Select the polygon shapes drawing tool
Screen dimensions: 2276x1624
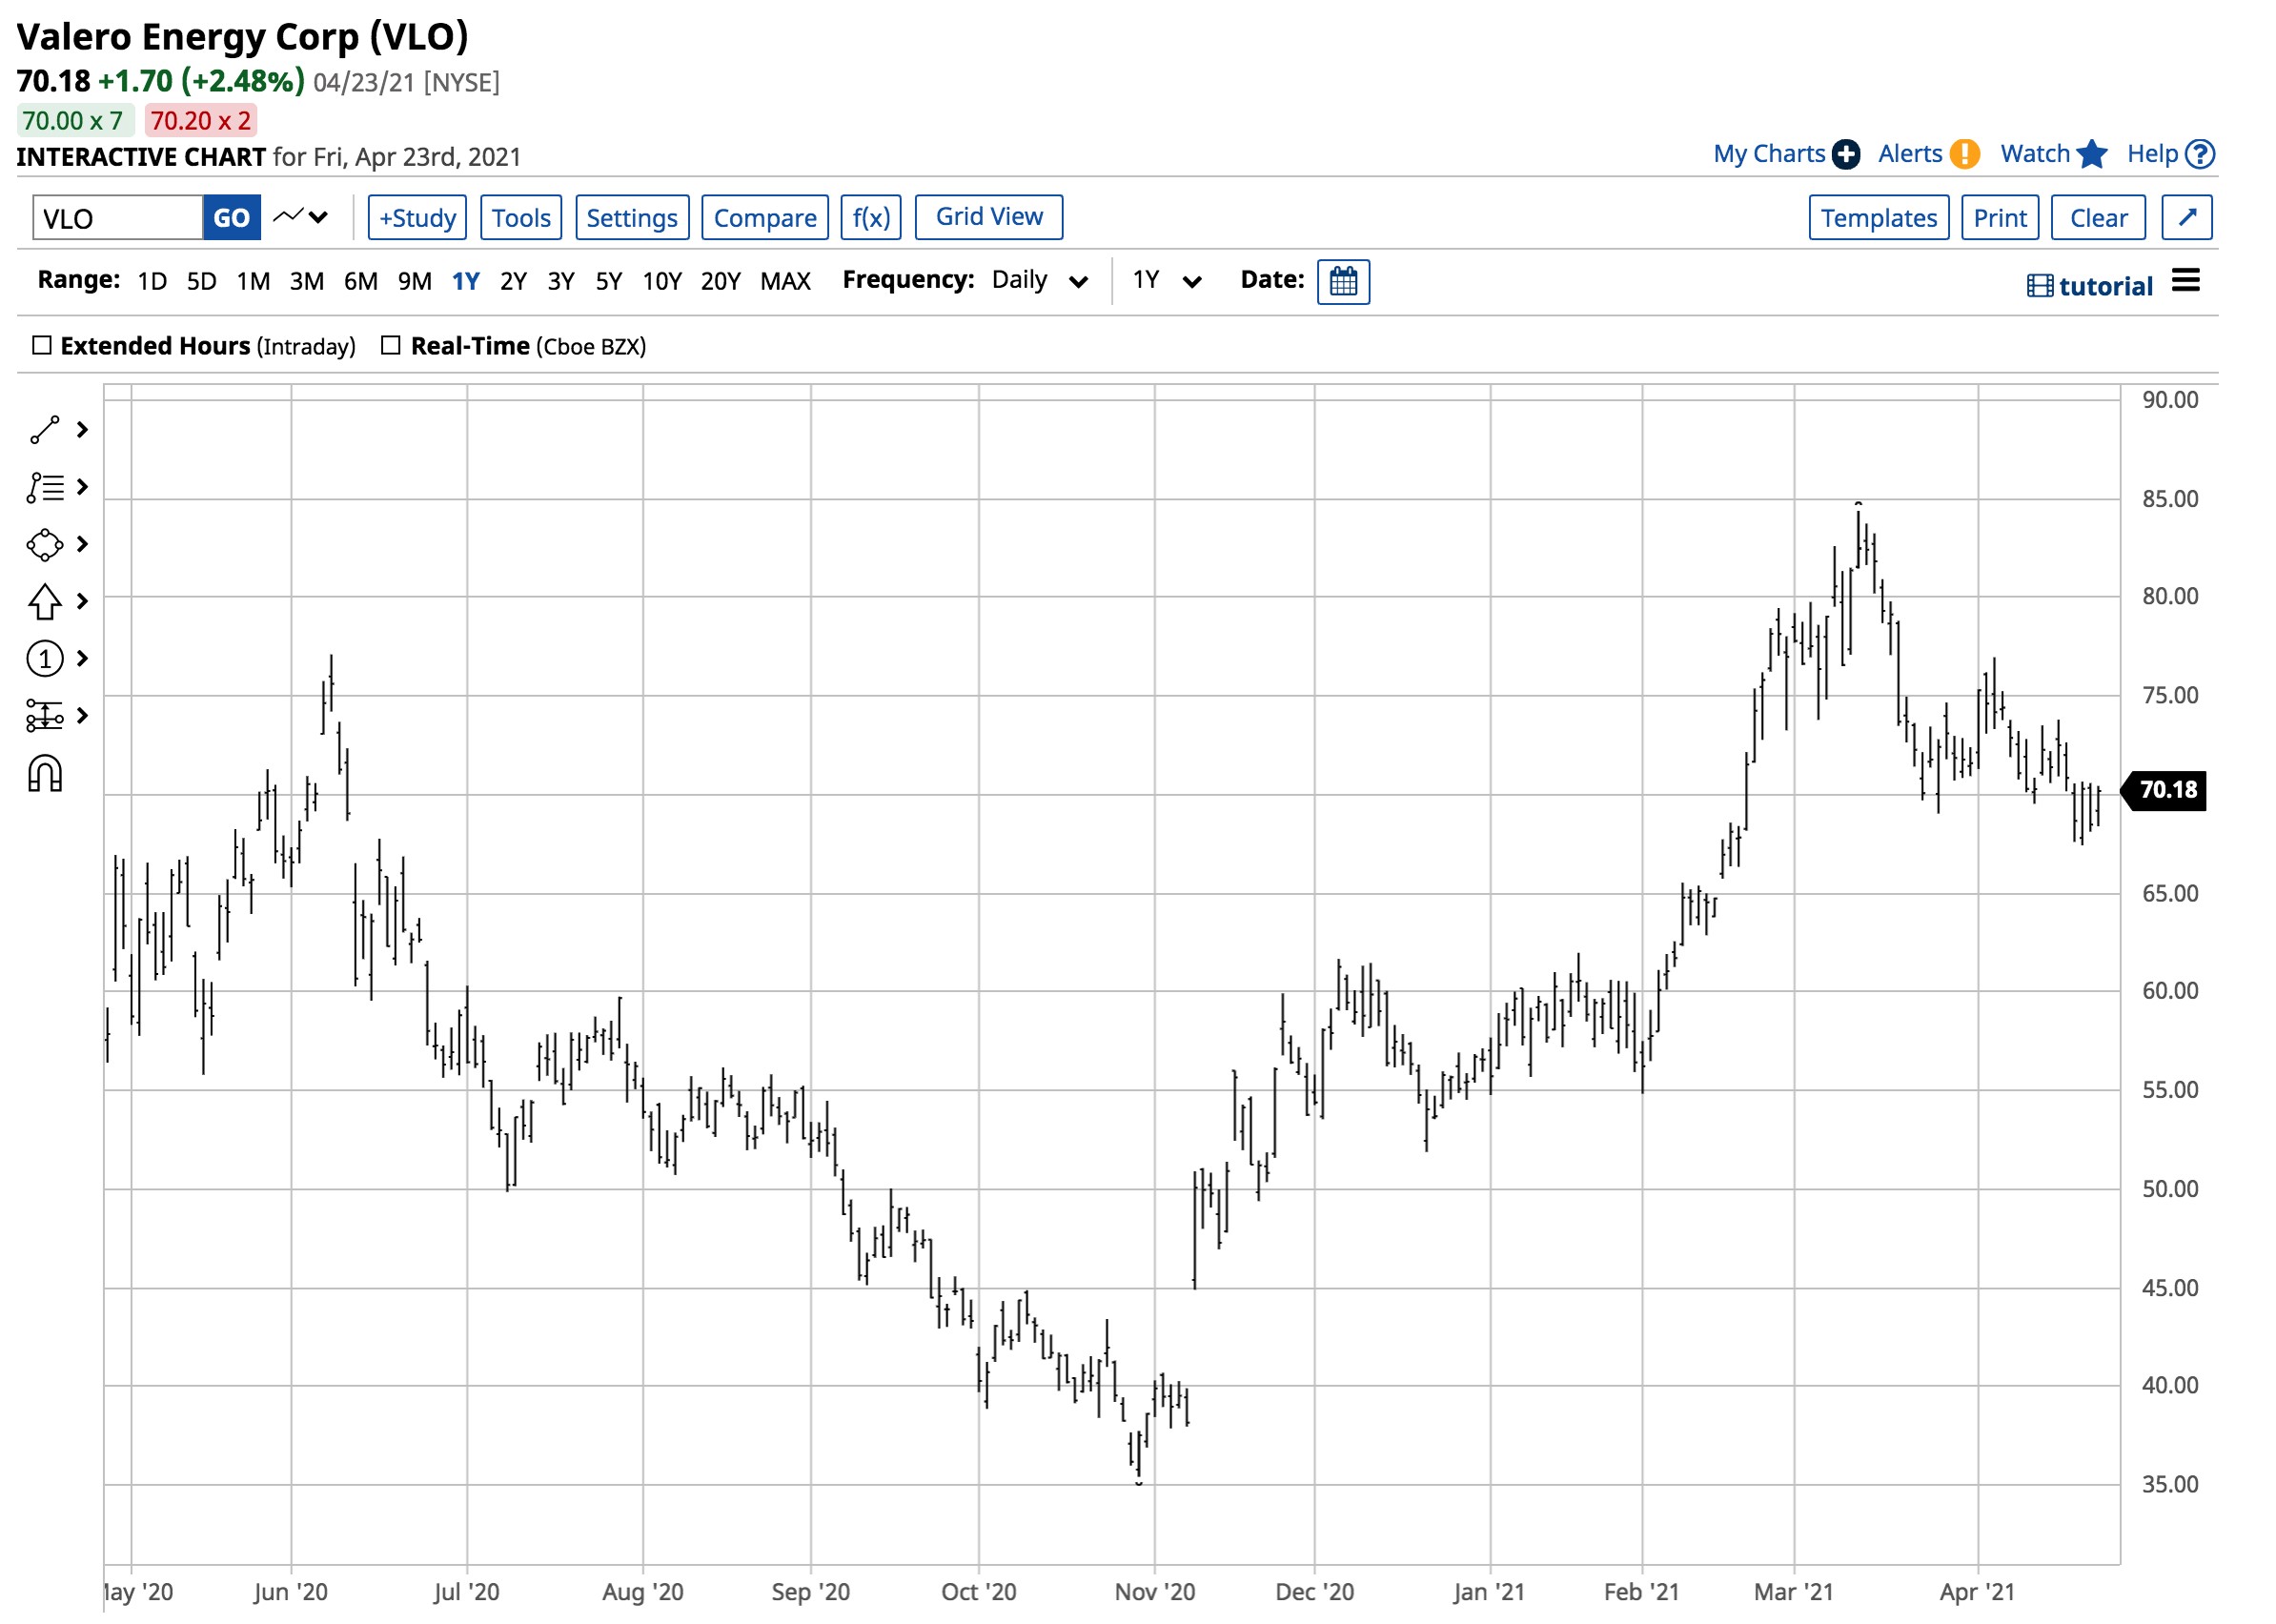[x=45, y=545]
